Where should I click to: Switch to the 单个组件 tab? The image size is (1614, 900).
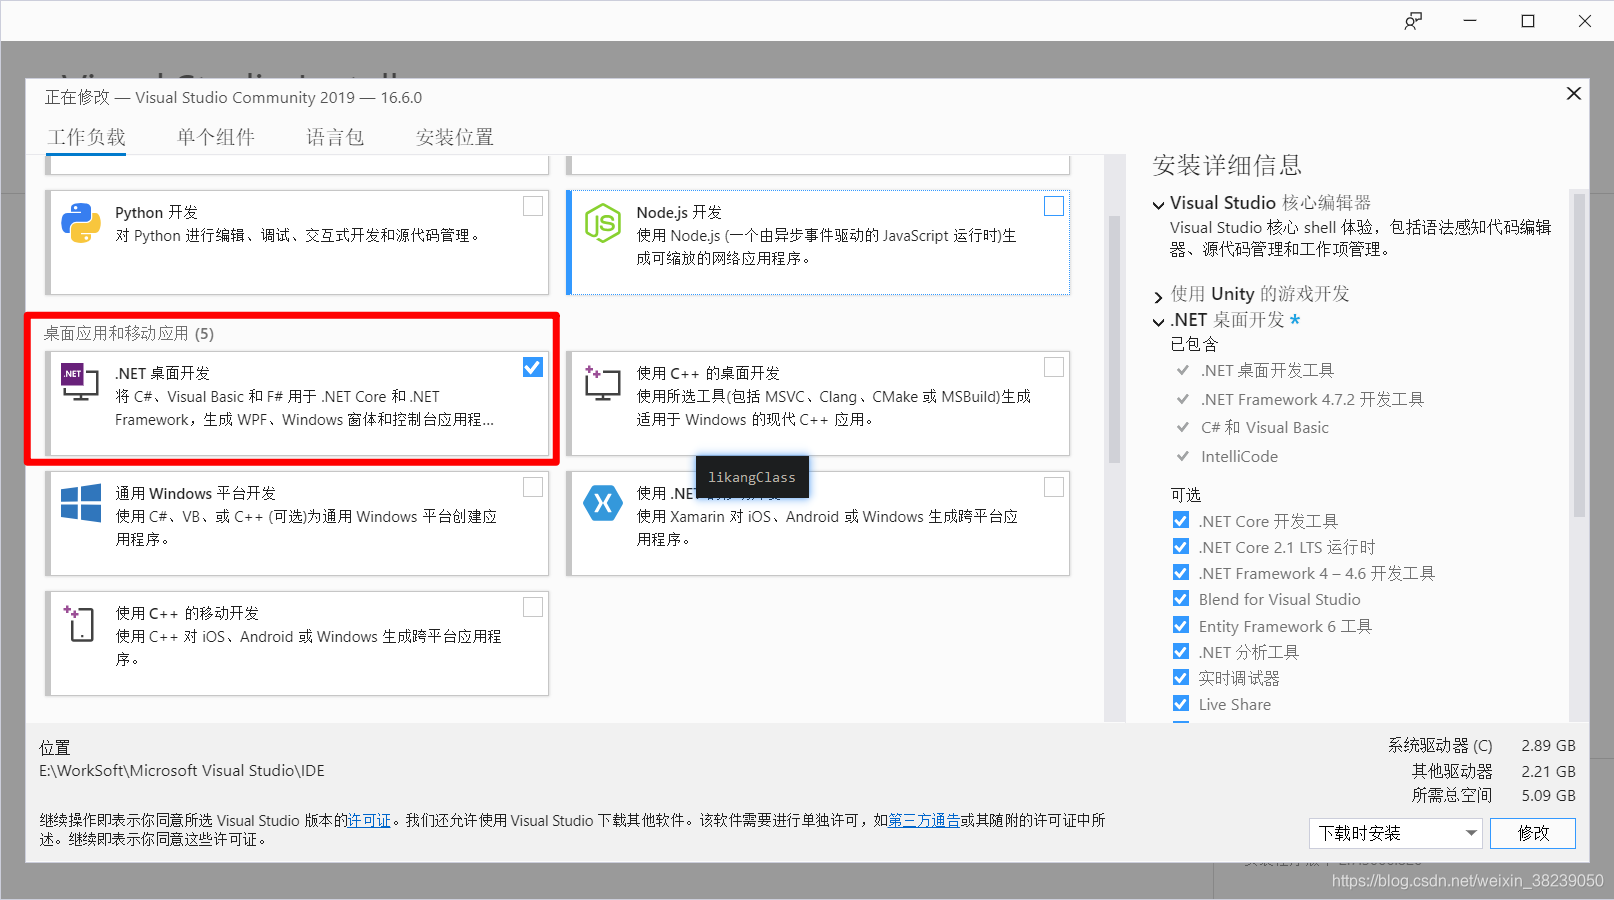(x=216, y=137)
